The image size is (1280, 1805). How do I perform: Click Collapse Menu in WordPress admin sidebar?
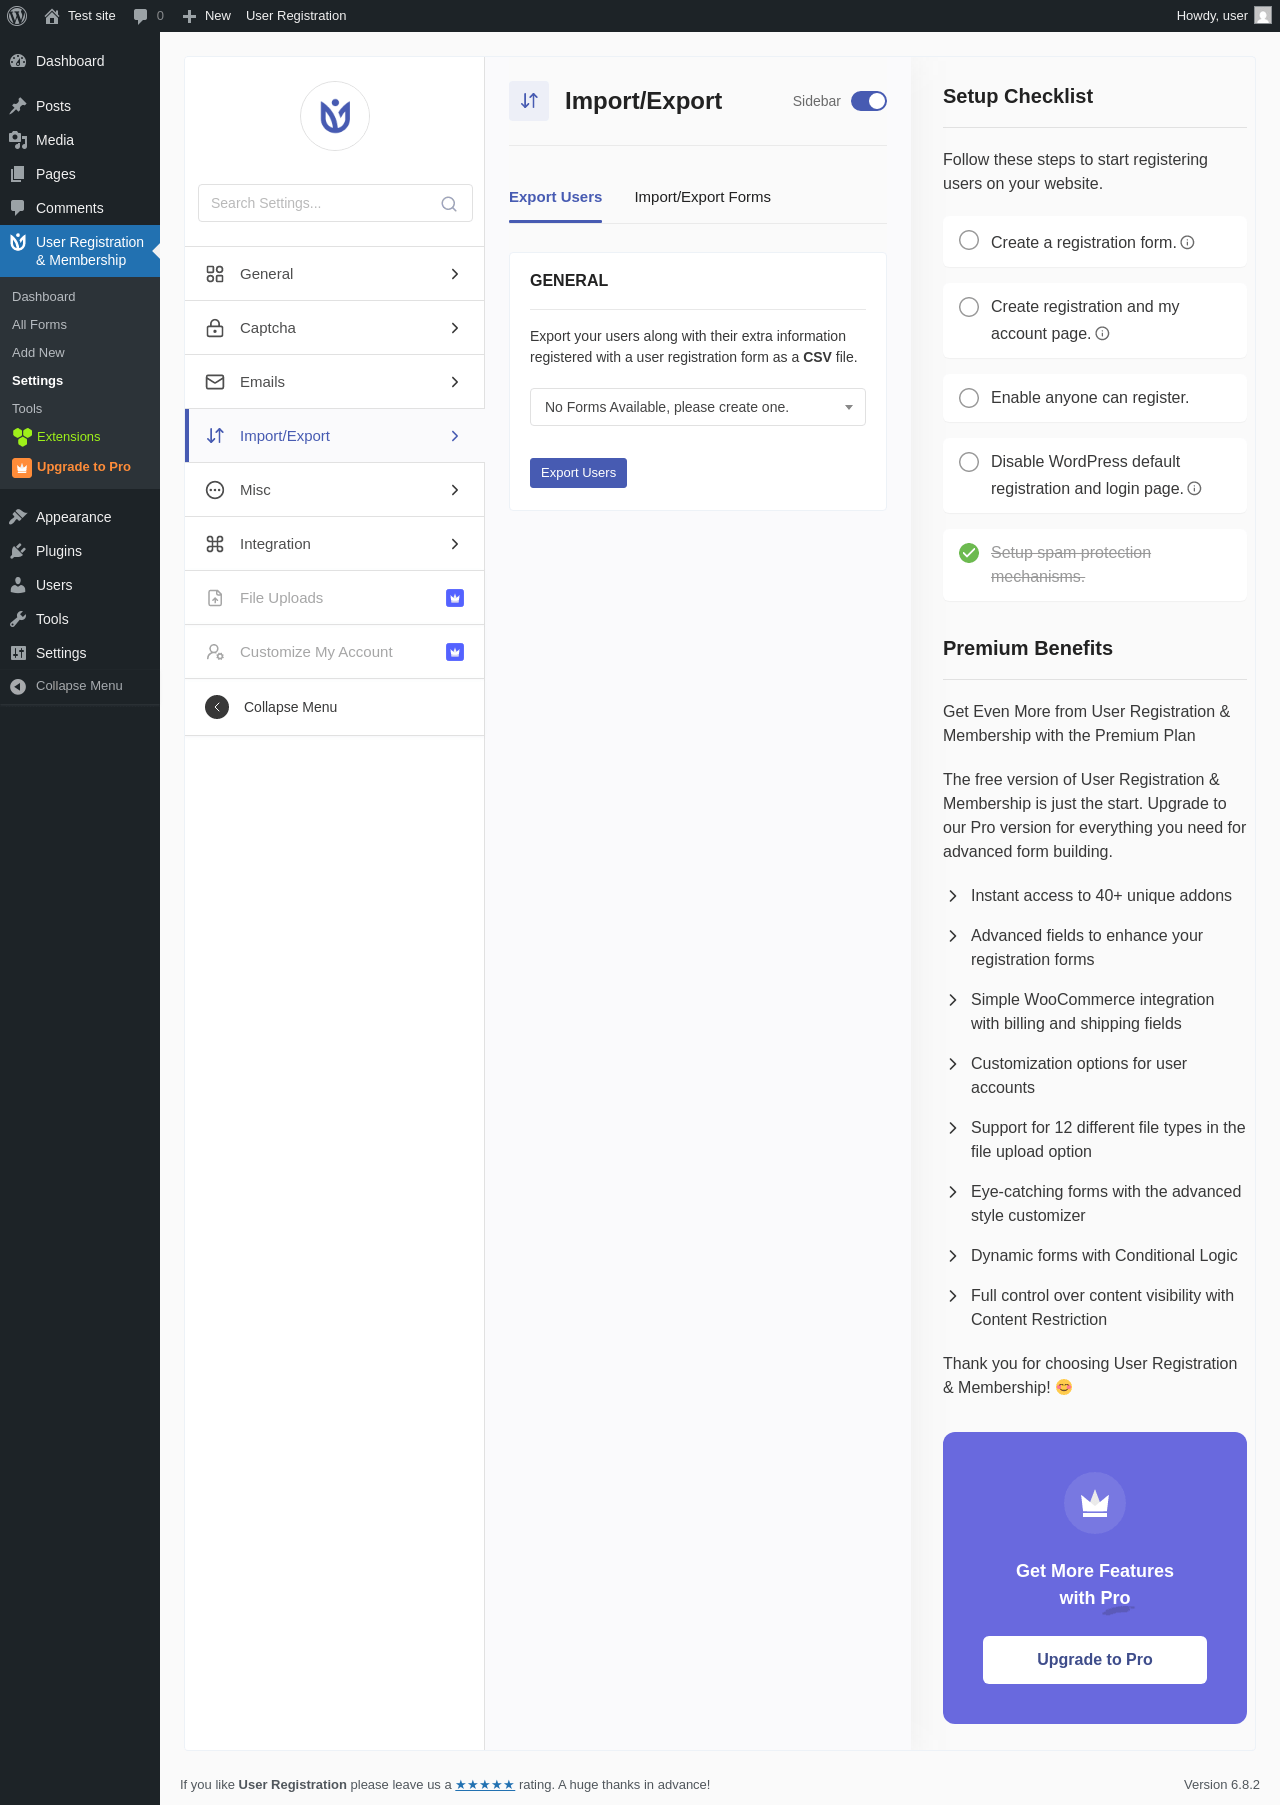click(x=79, y=686)
